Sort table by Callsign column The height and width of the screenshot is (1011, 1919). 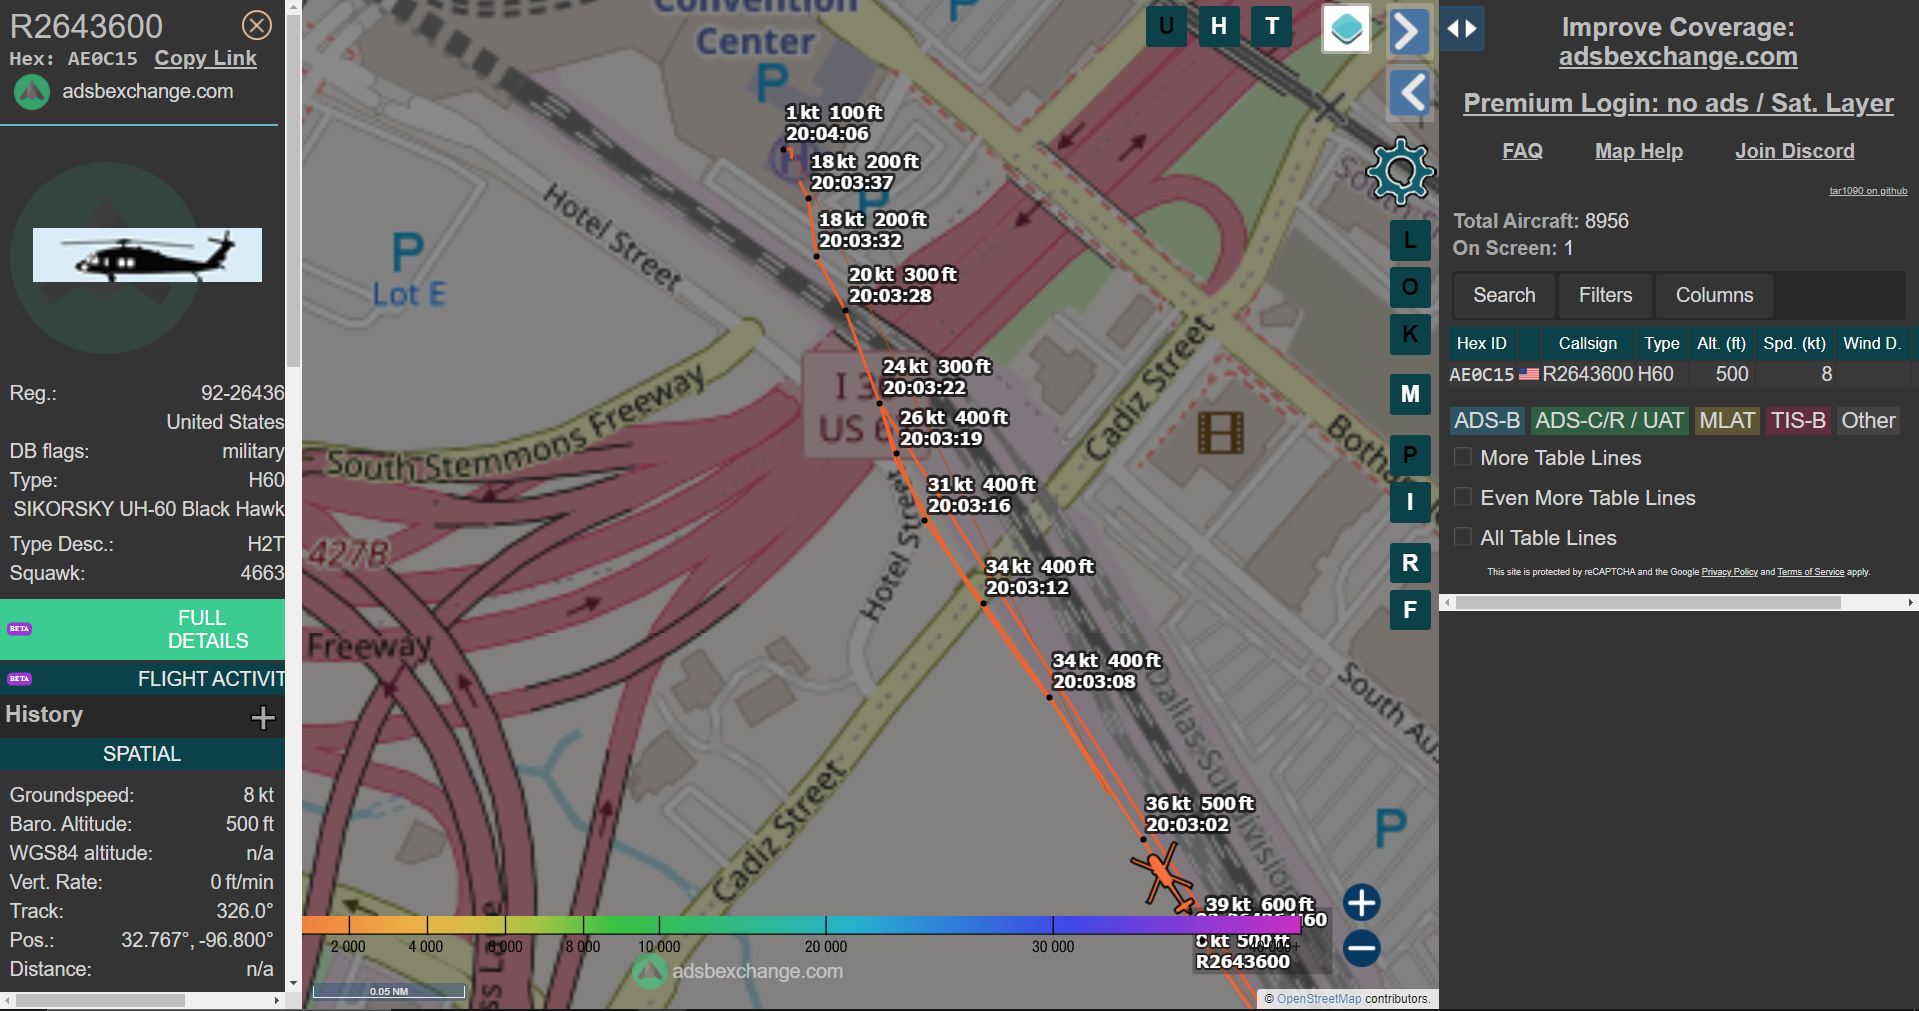[1587, 343]
